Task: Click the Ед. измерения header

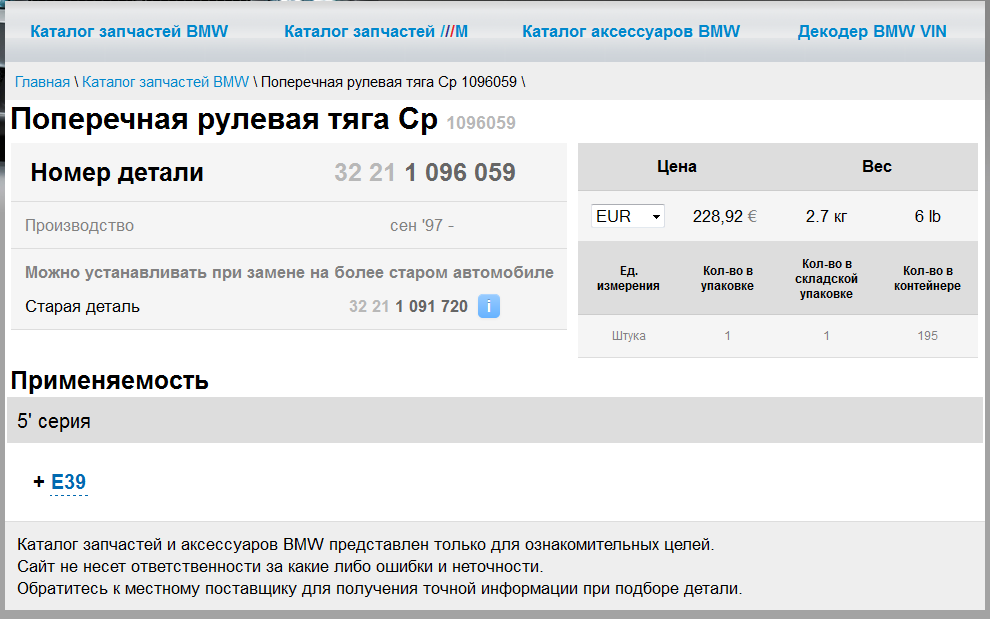Action: tap(628, 279)
